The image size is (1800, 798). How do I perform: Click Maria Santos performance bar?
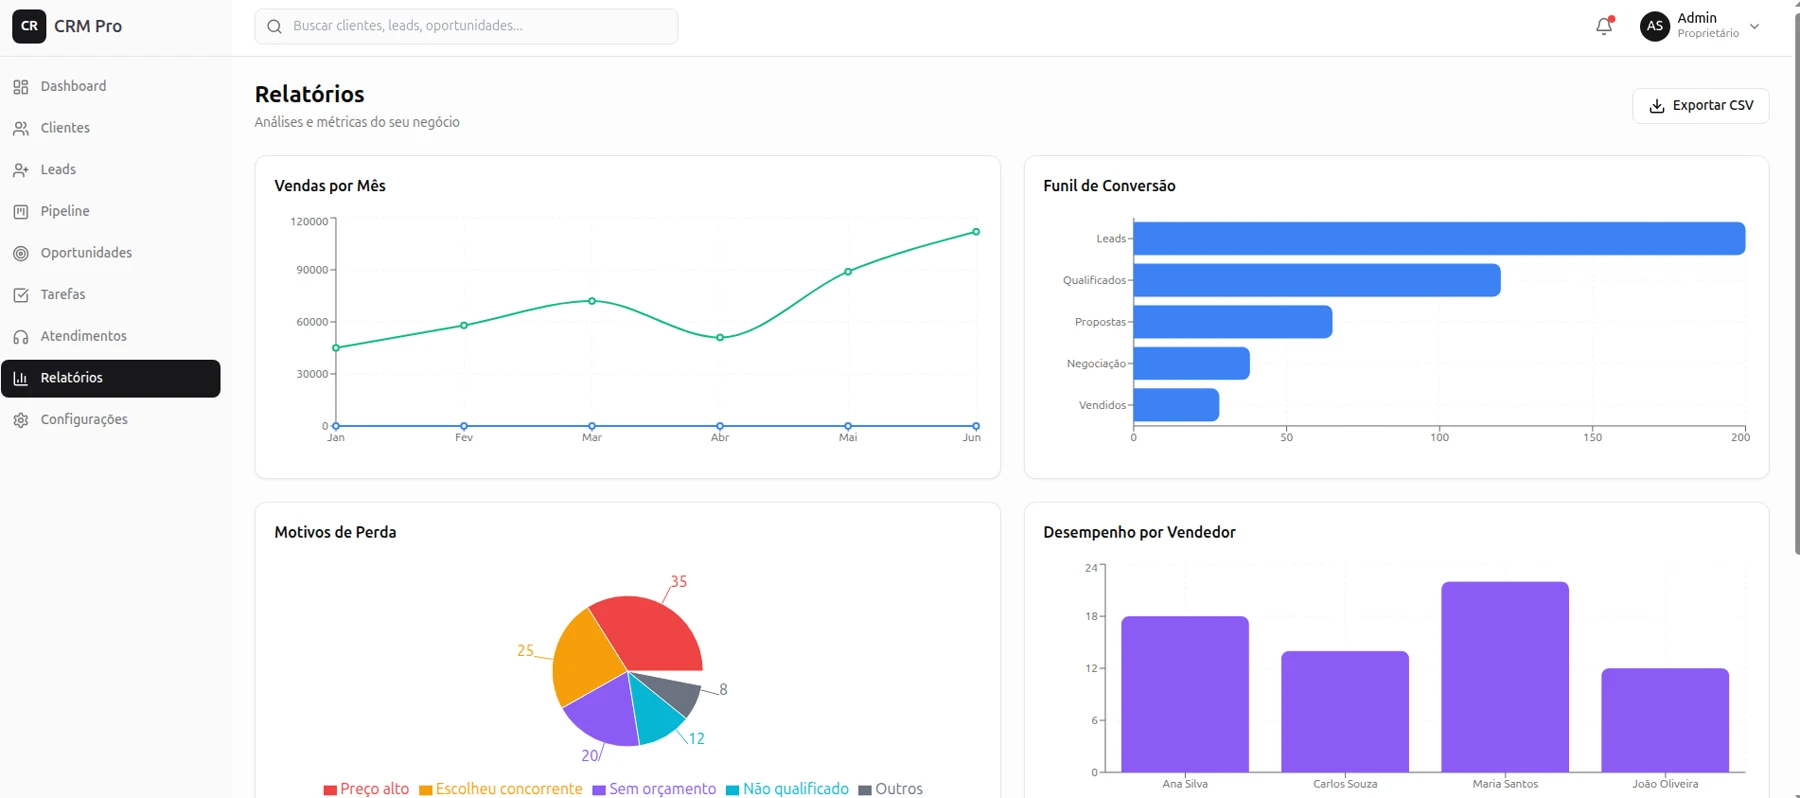click(1505, 677)
